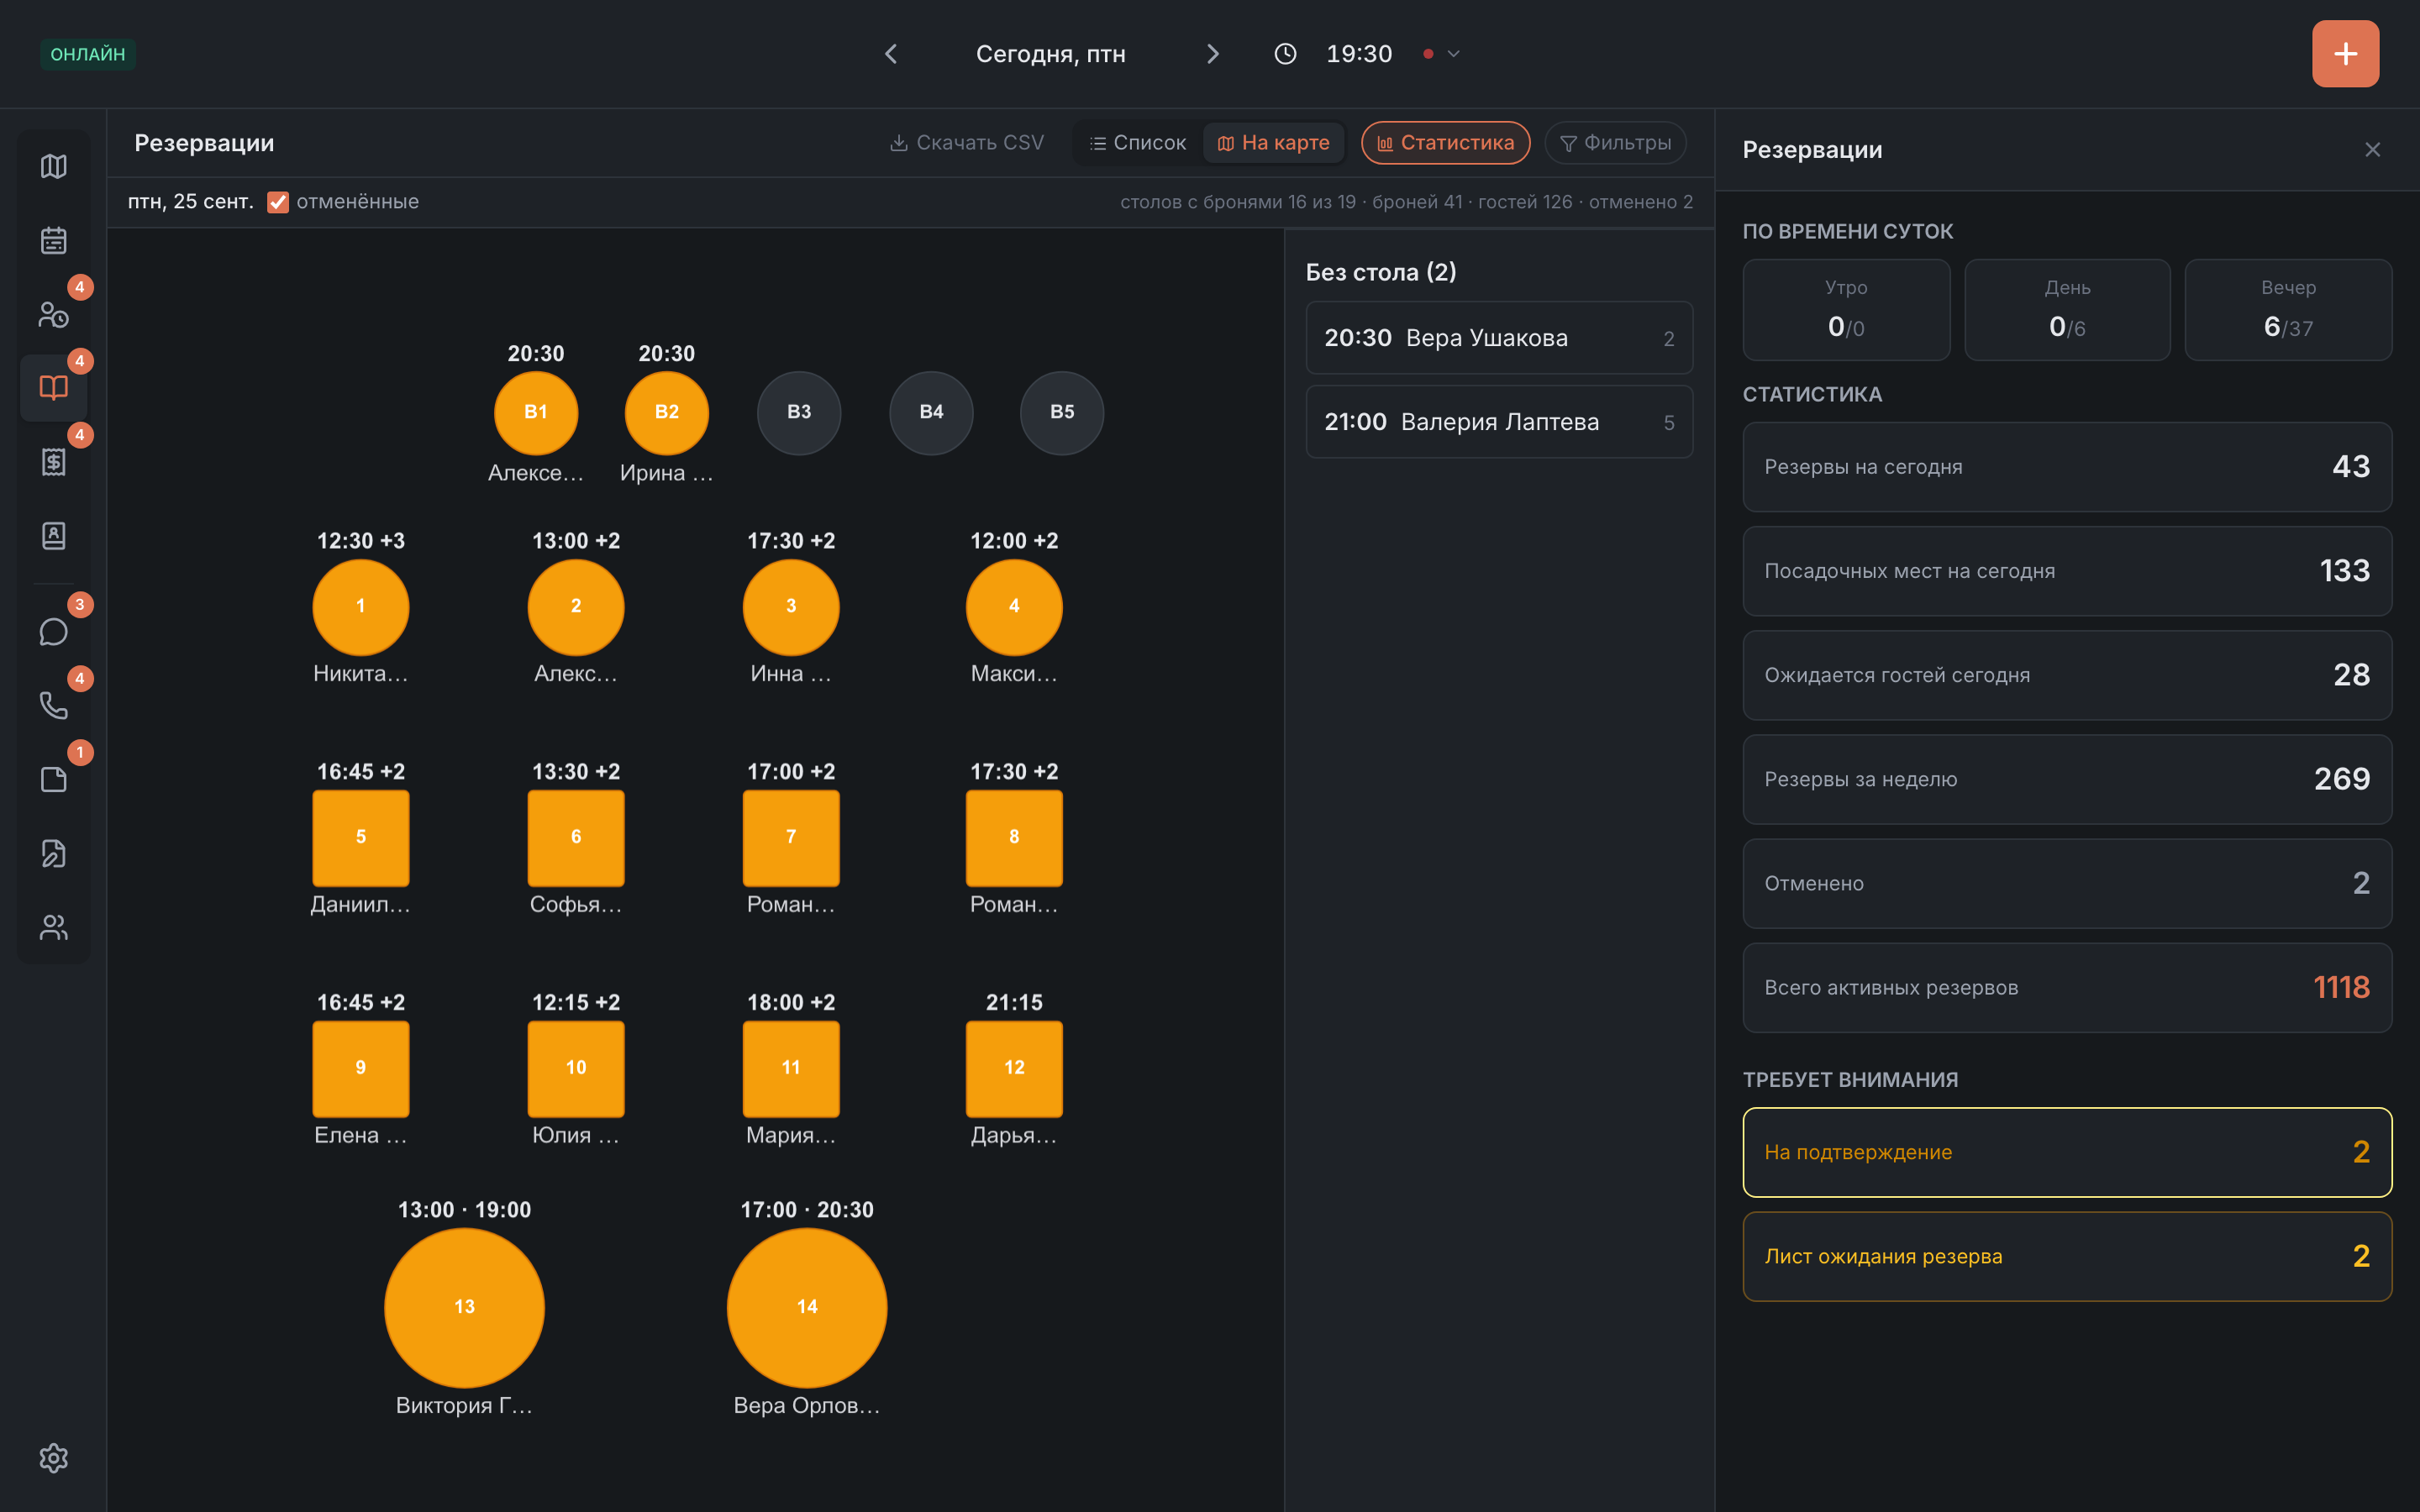This screenshot has width=2420, height=1512.
Task: Select the Вечер time-of-day card
Action: tap(2288, 310)
